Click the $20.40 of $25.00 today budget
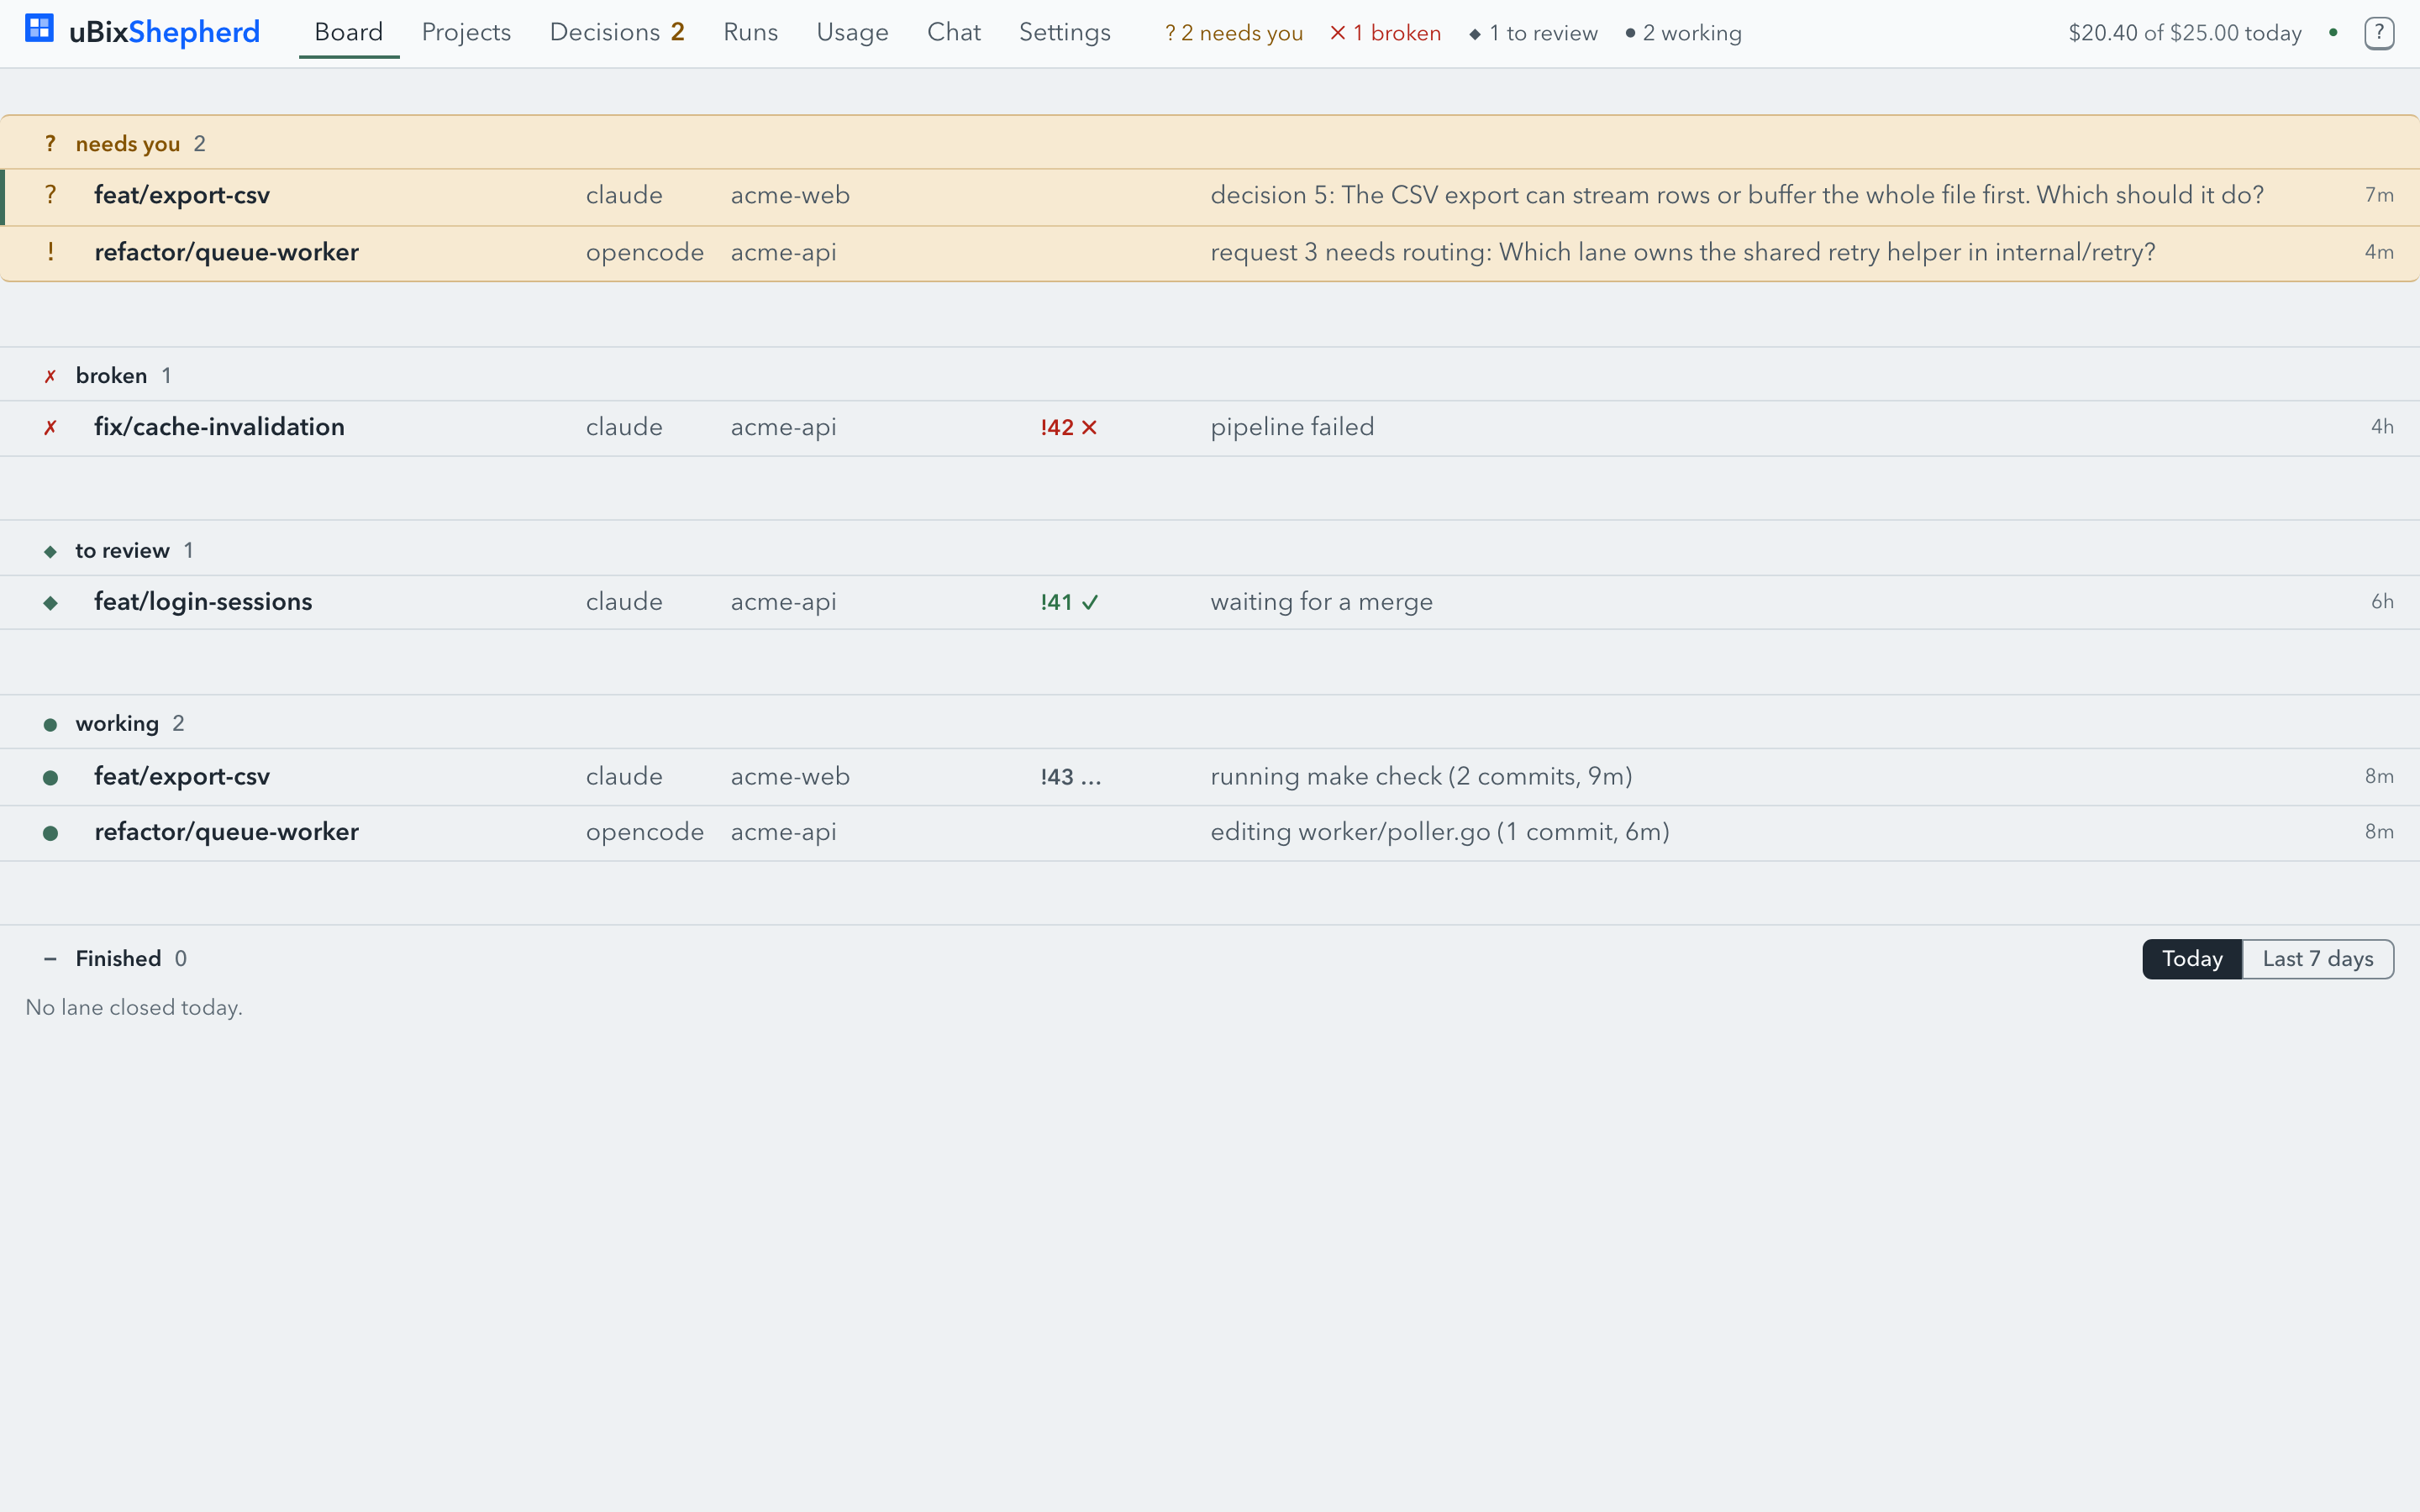Image resolution: width=2420 pixels, height=1512 pixels. point(2185,33)
